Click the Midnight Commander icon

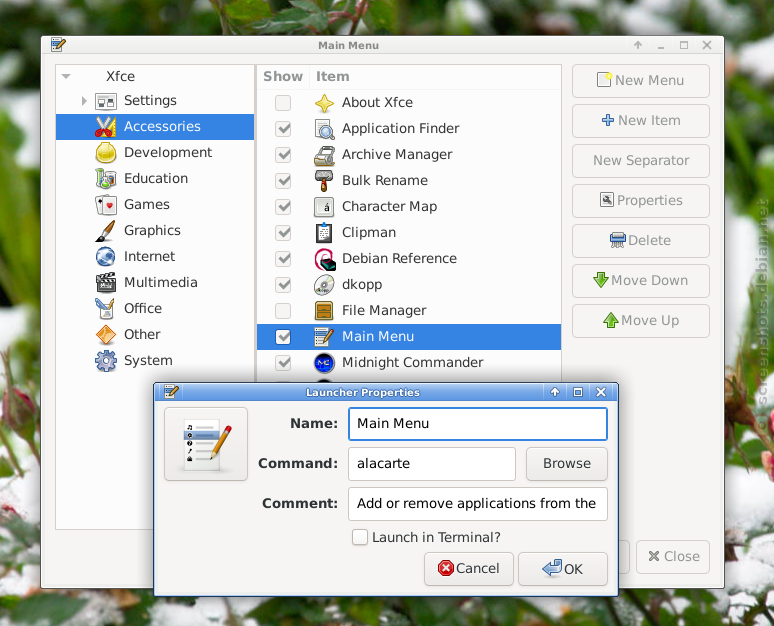(324, 363)
